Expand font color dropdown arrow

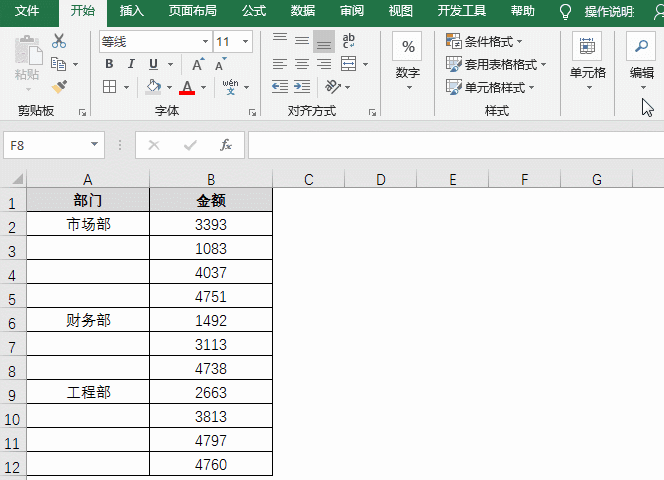(x=203, y=87)
